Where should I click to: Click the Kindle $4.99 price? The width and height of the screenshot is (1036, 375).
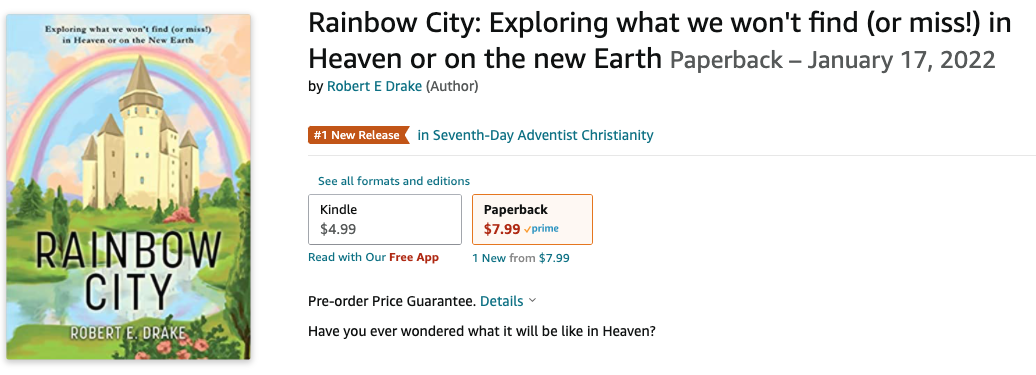[x=338, y=230]
